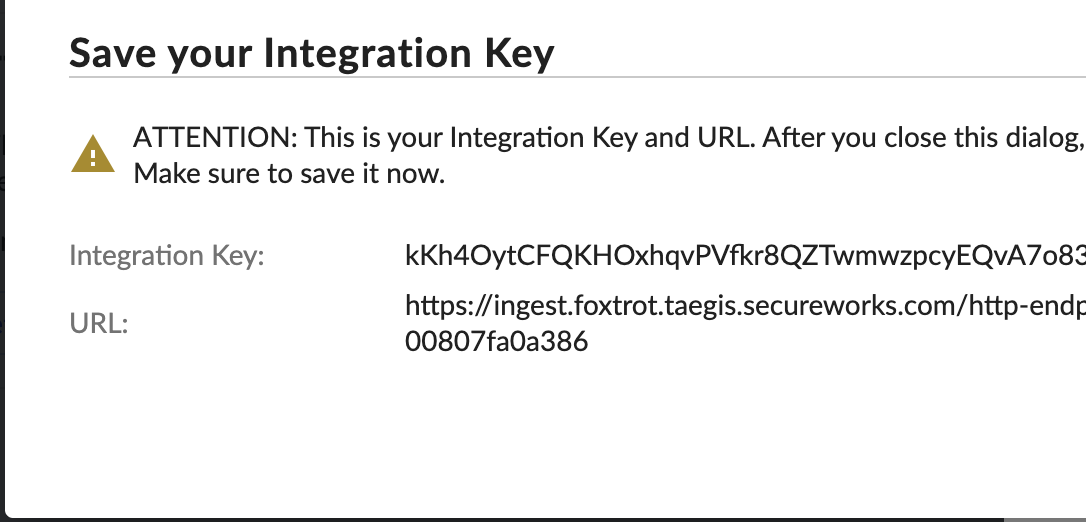The height and width of the screenshot is (522, 1086).
Task: Click the word ATTENTION in the warning
Action: [215, 137]
